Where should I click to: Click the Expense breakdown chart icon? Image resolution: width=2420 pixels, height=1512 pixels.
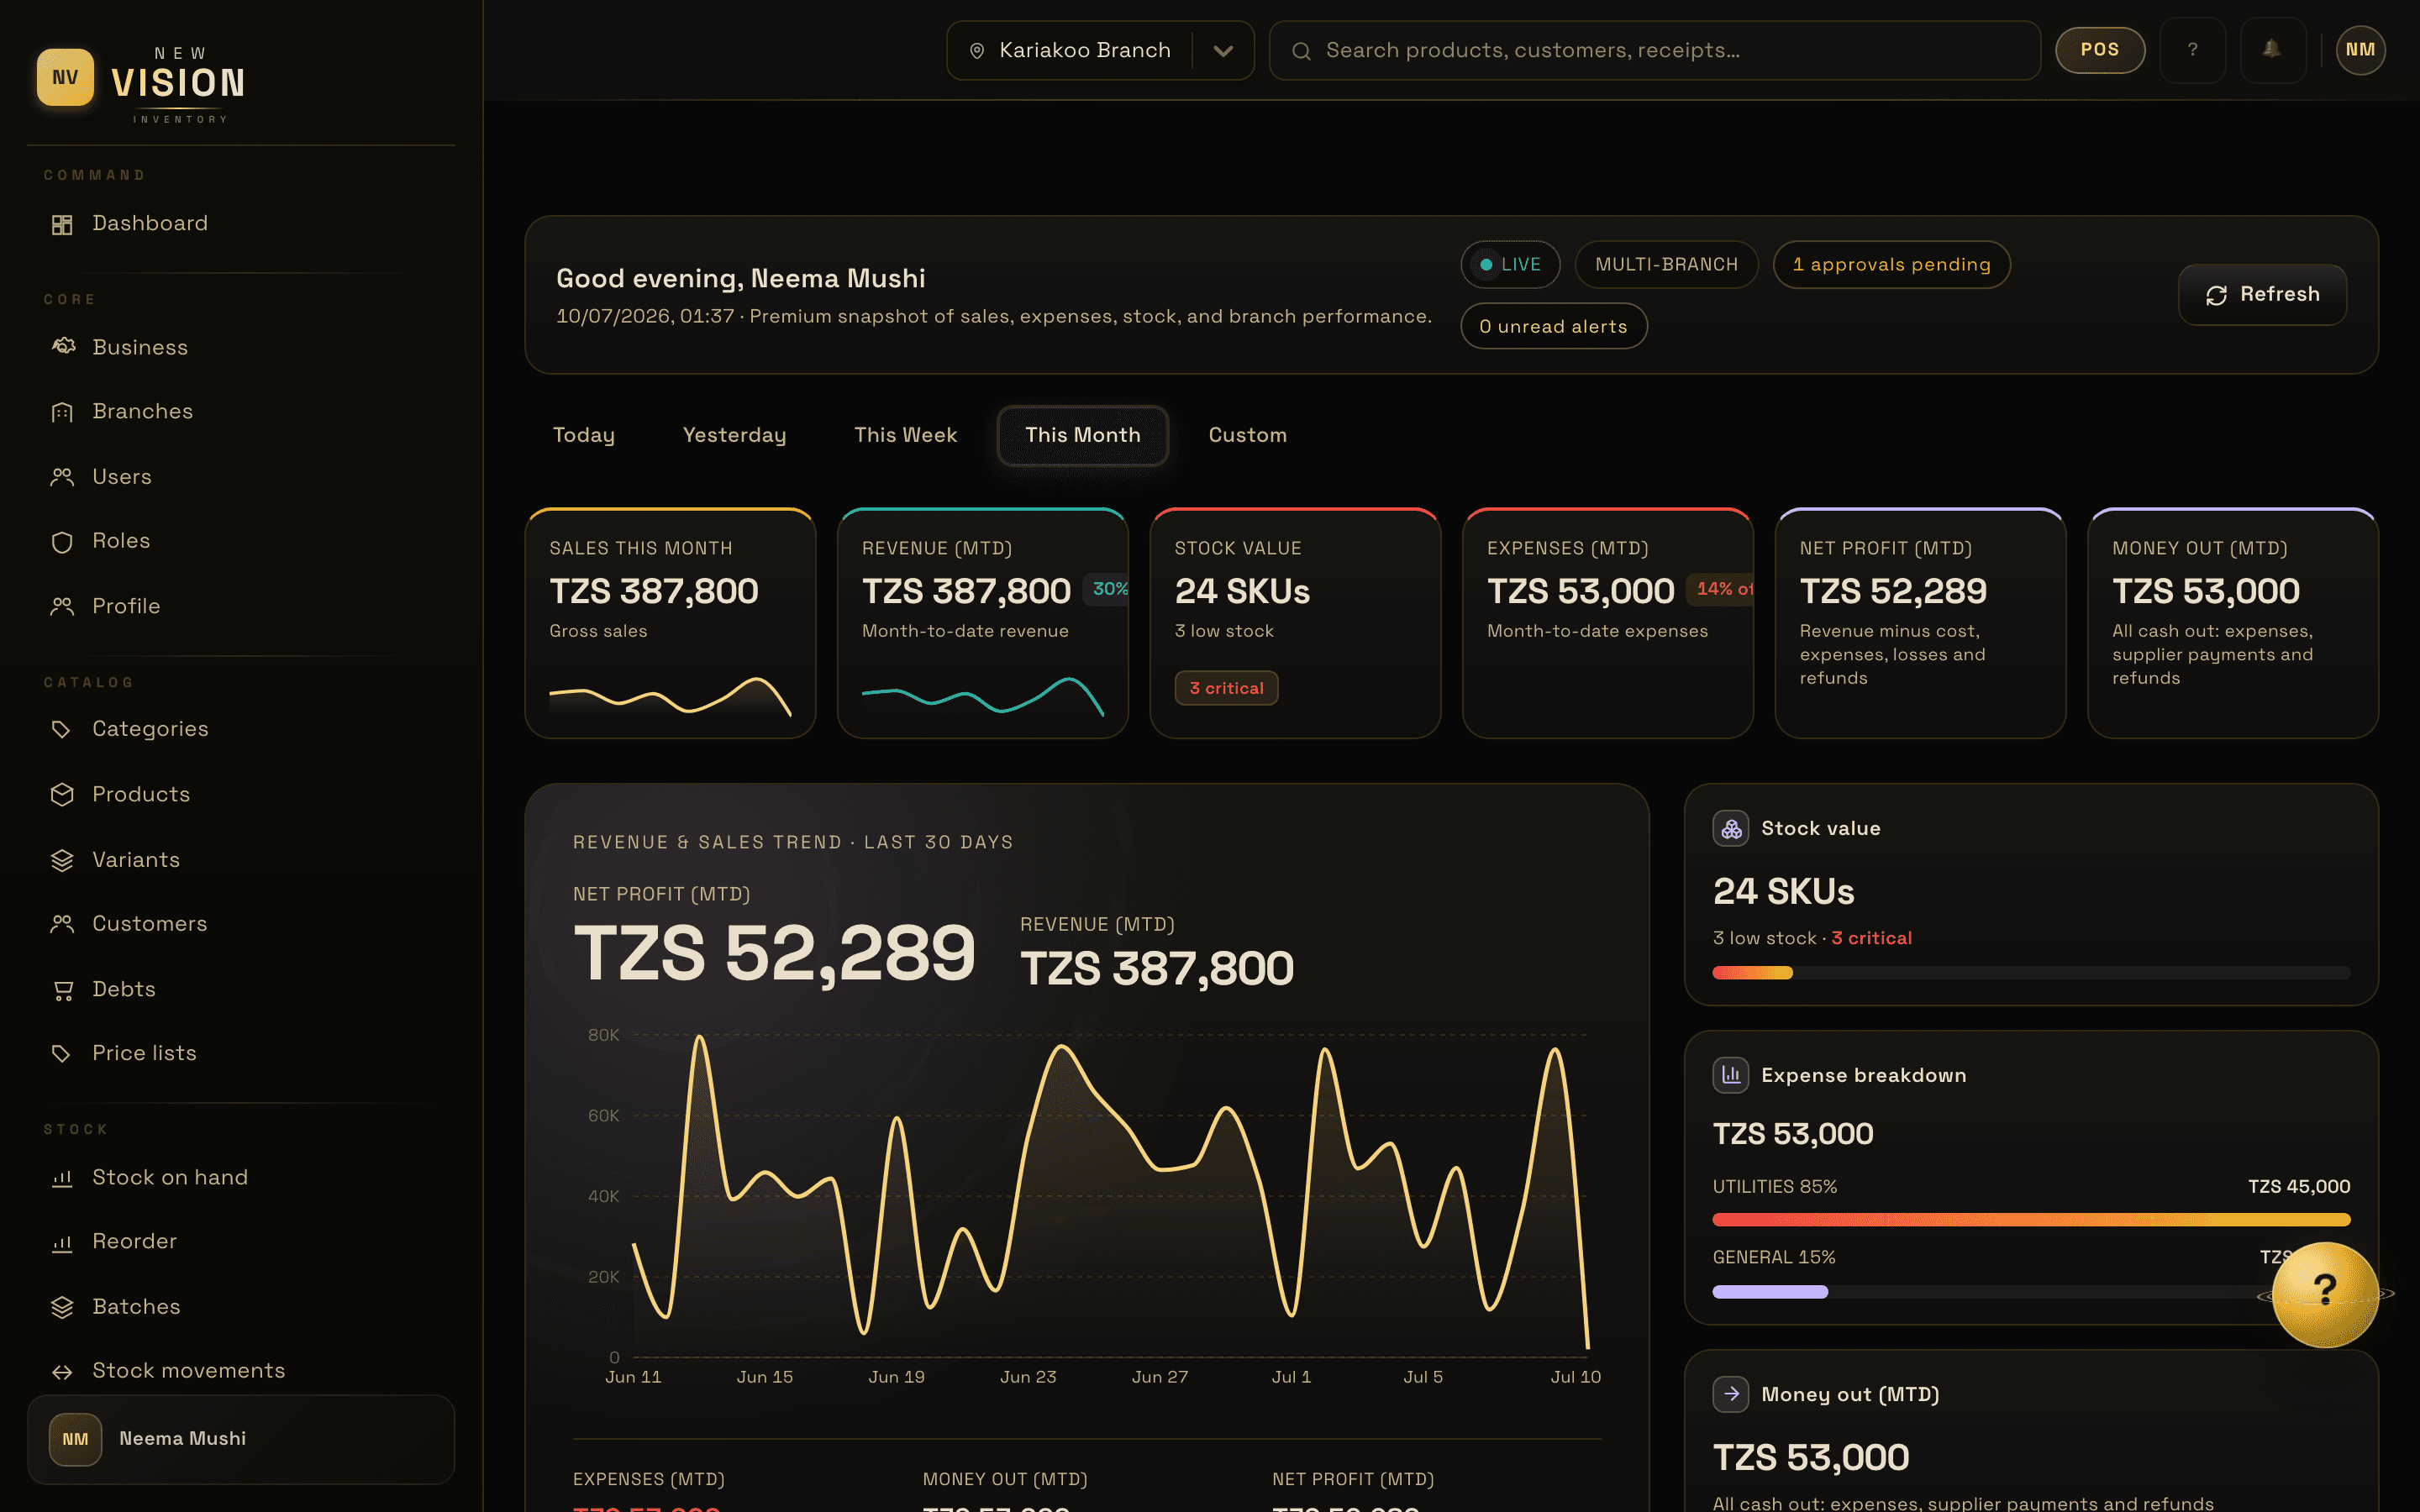click(x=1731, y=1075)
